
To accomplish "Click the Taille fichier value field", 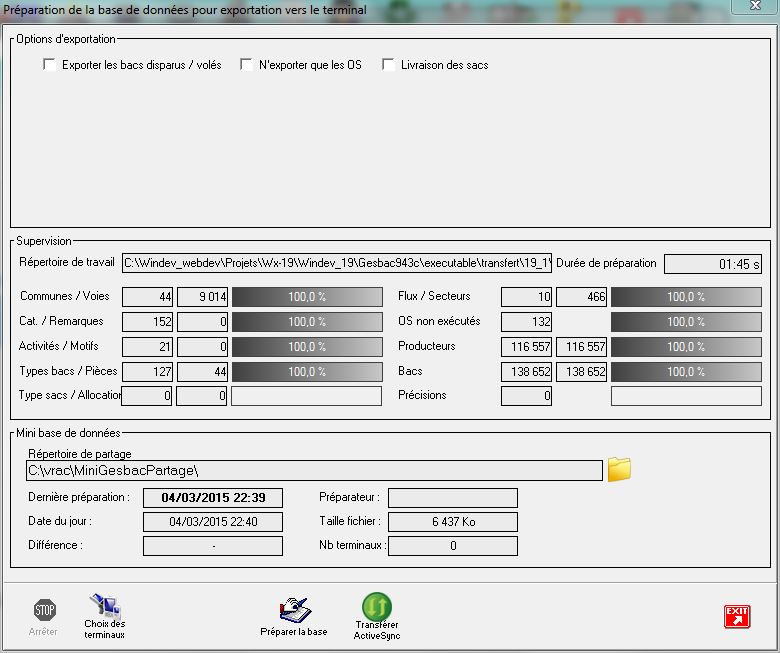I will coord(452,522).
